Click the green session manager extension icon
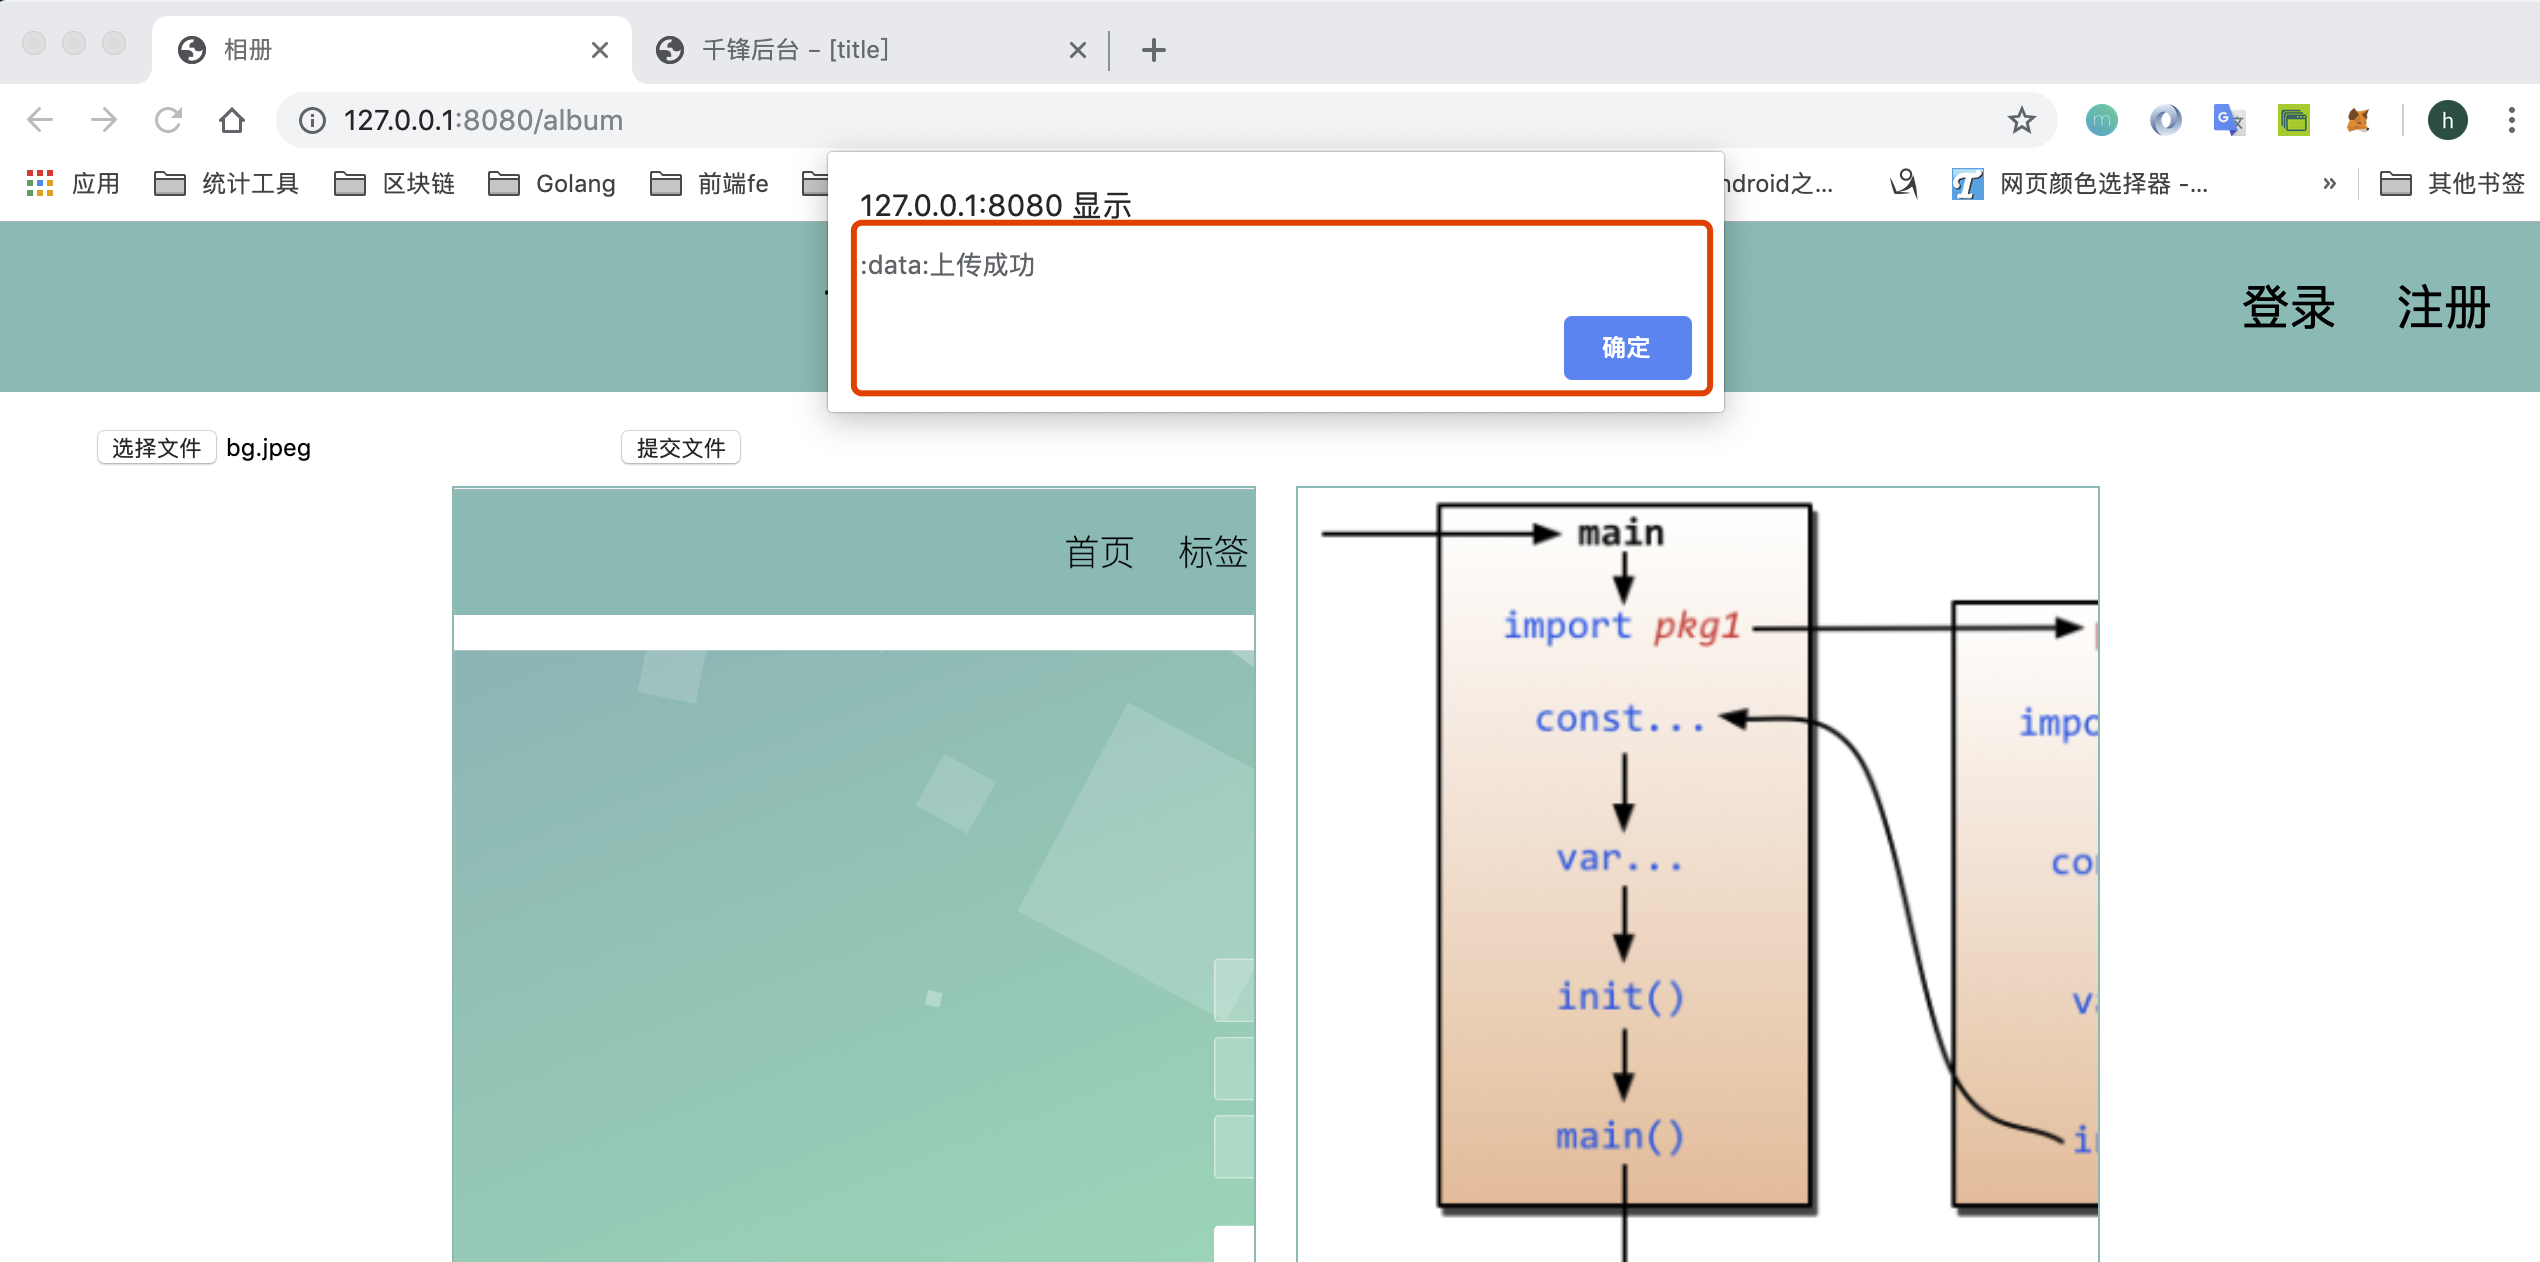This screenshot has width=2540, height=1262. pos(2293,119)
